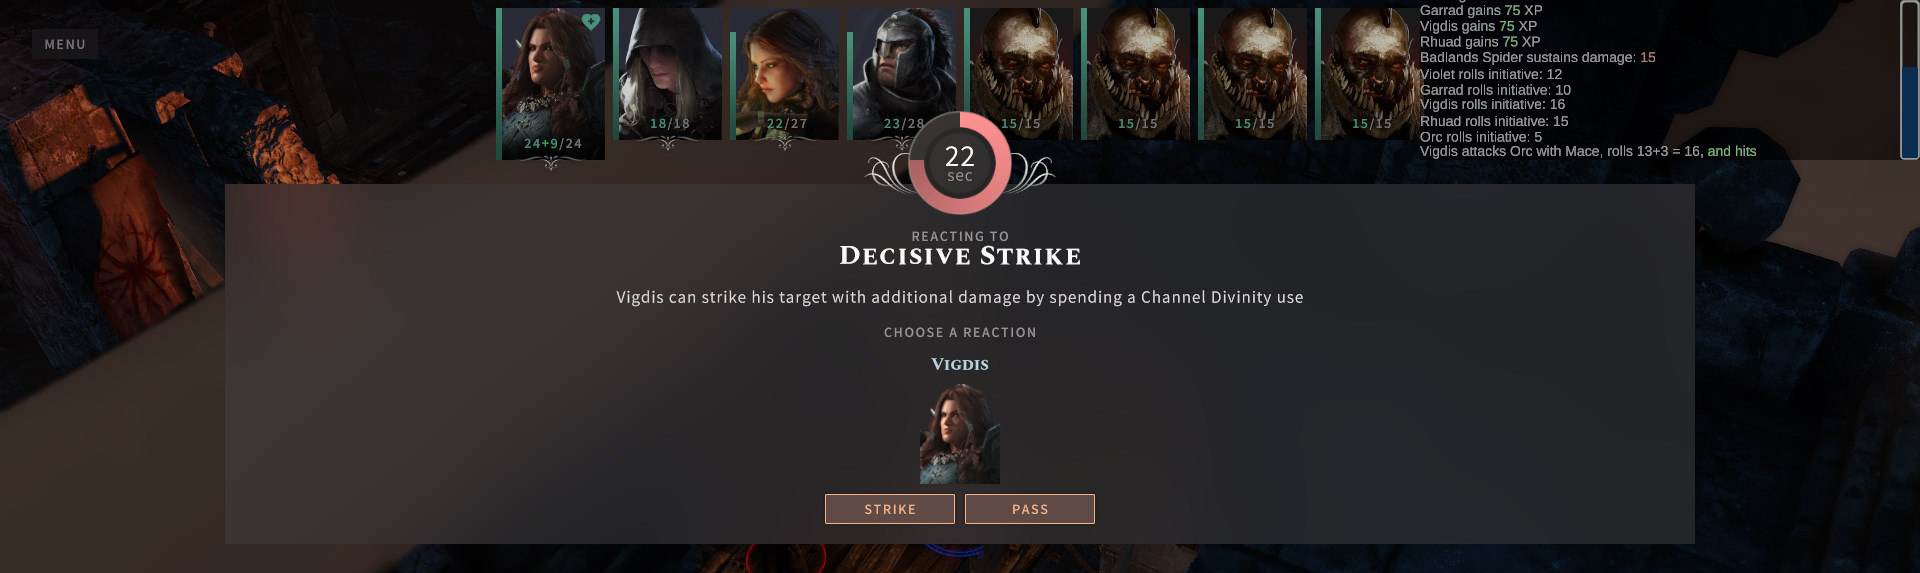Click the ornament chevron below the hooded portrait
The image size is (1920, 573).
click(x=668, y=144)
